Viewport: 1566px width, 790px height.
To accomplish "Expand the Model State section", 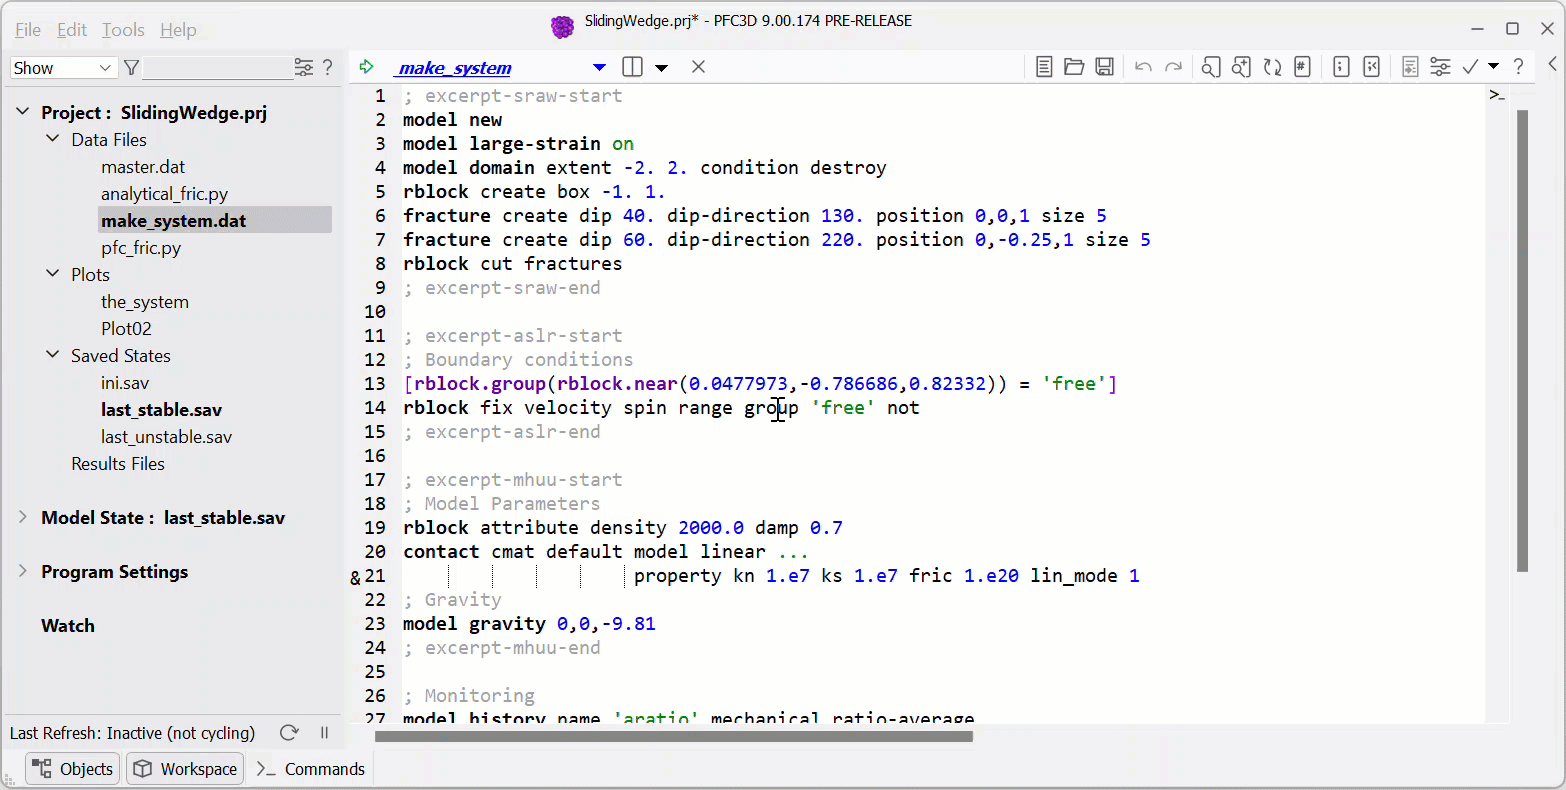I will point(22,517).
